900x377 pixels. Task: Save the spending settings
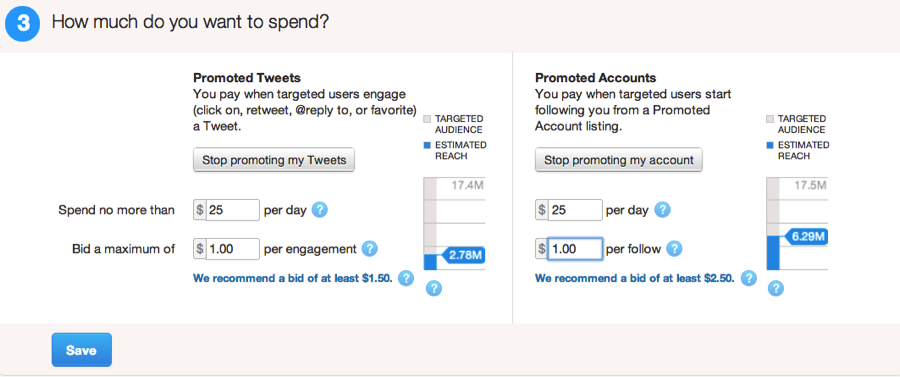[82, 350]
